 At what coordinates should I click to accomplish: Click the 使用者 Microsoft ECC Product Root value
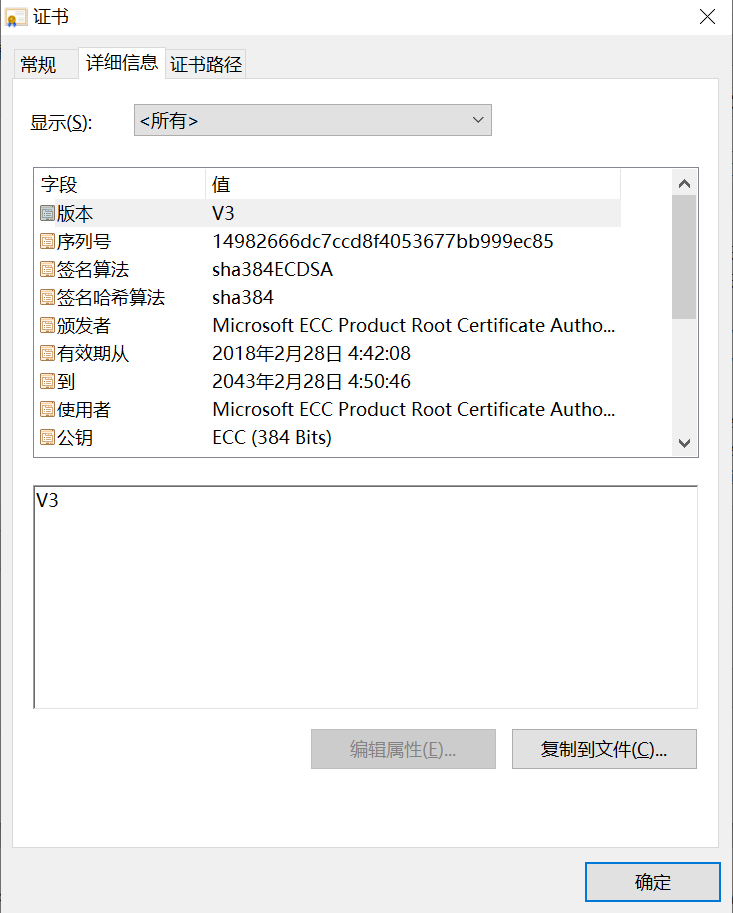(x=414, y=409)
